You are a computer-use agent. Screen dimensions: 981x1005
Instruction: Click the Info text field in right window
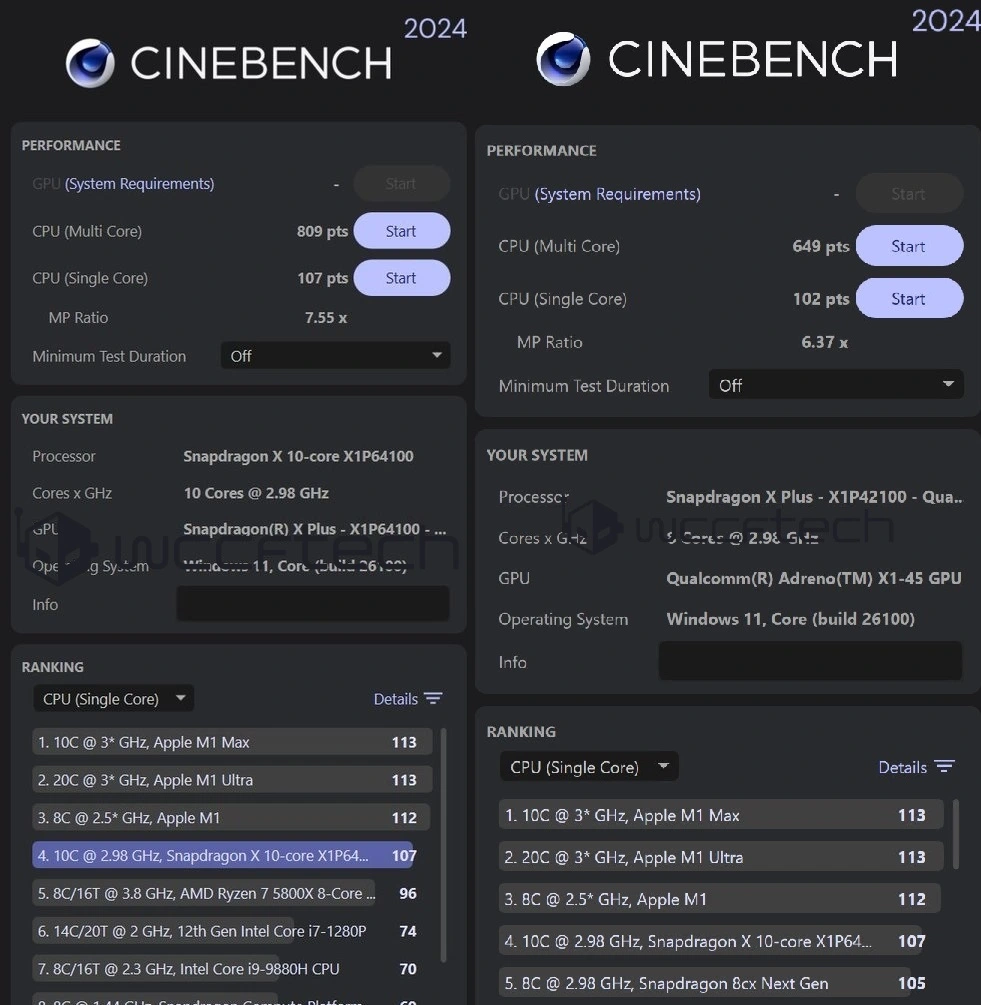coord(809,662)
